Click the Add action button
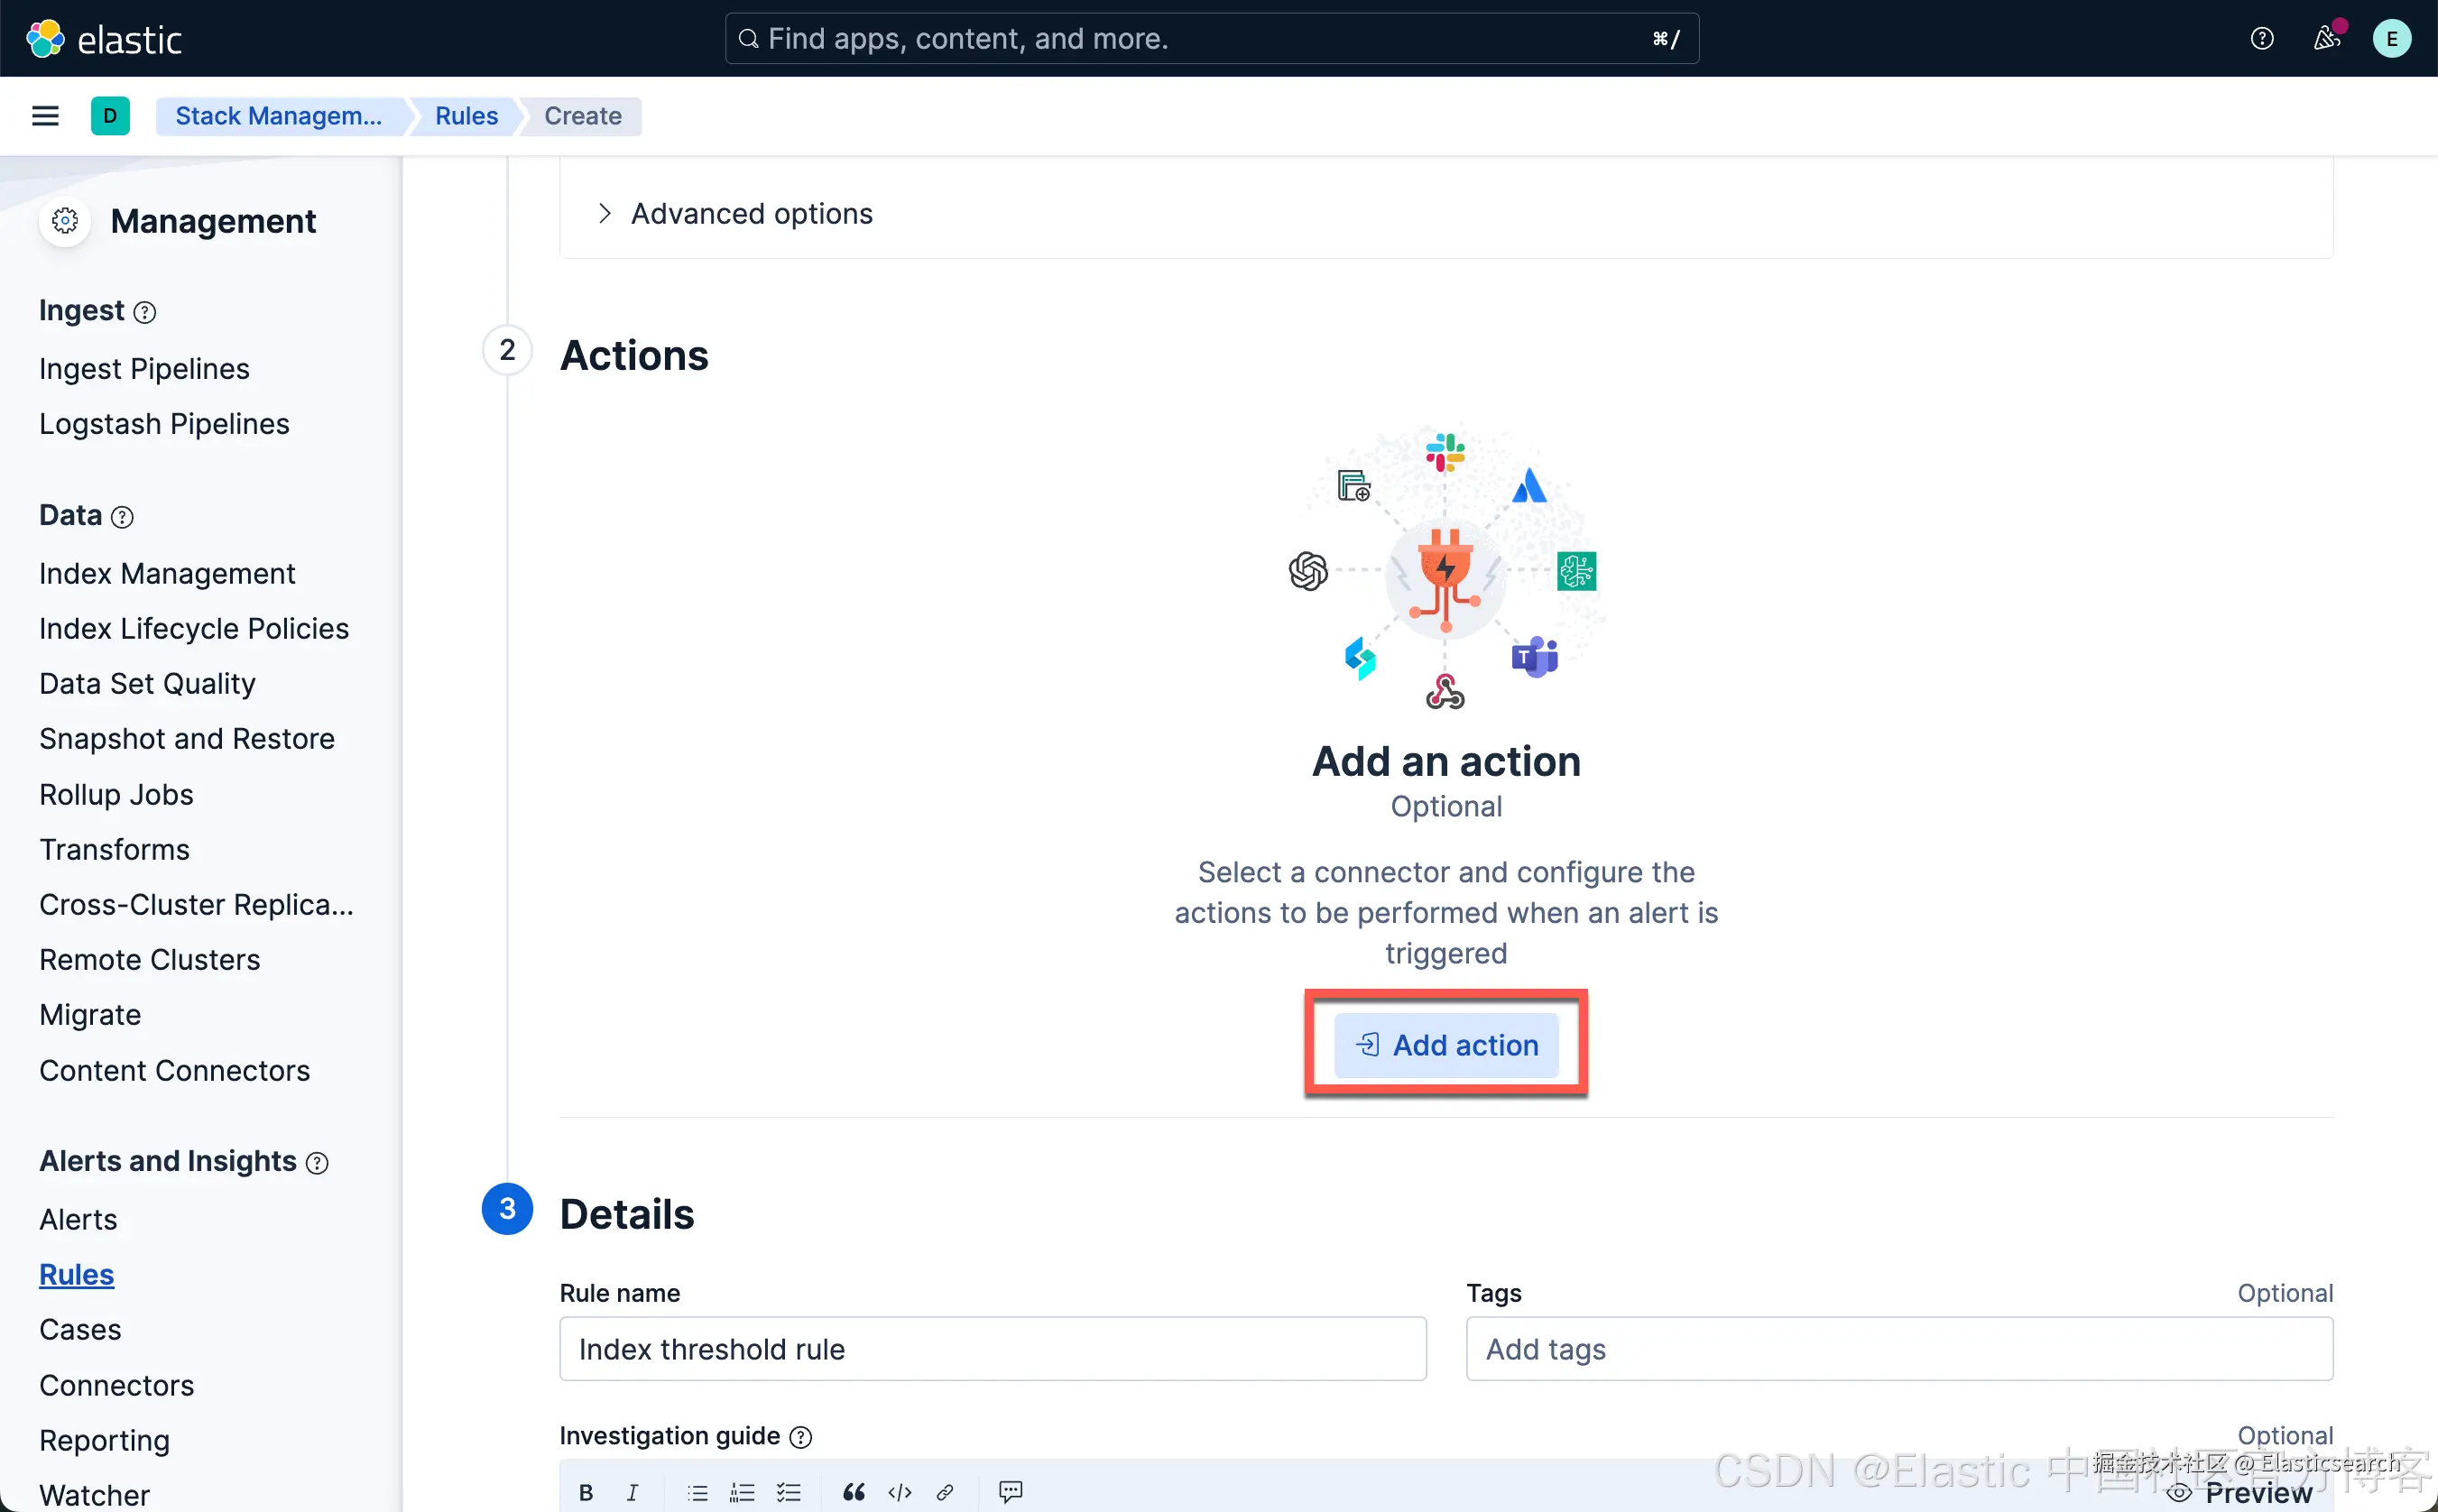The height and width of the screenshot is (1512, 2438). (x=1446, y=1045)
